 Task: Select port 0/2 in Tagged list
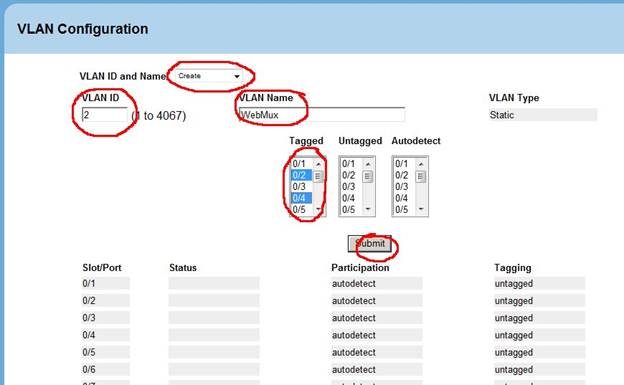click(301, 175)
